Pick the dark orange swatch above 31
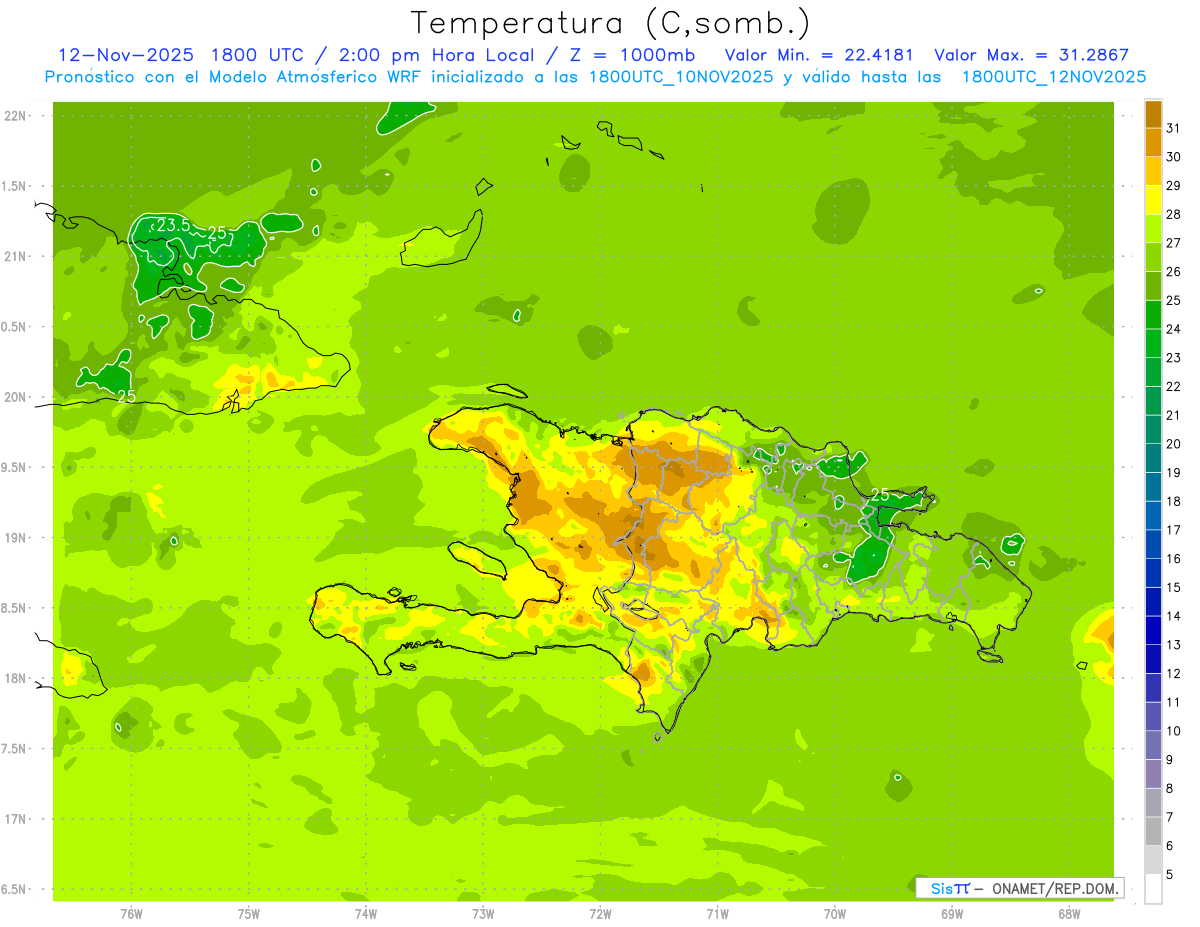Screen dimensions: 1200x927 (1153, 114)
